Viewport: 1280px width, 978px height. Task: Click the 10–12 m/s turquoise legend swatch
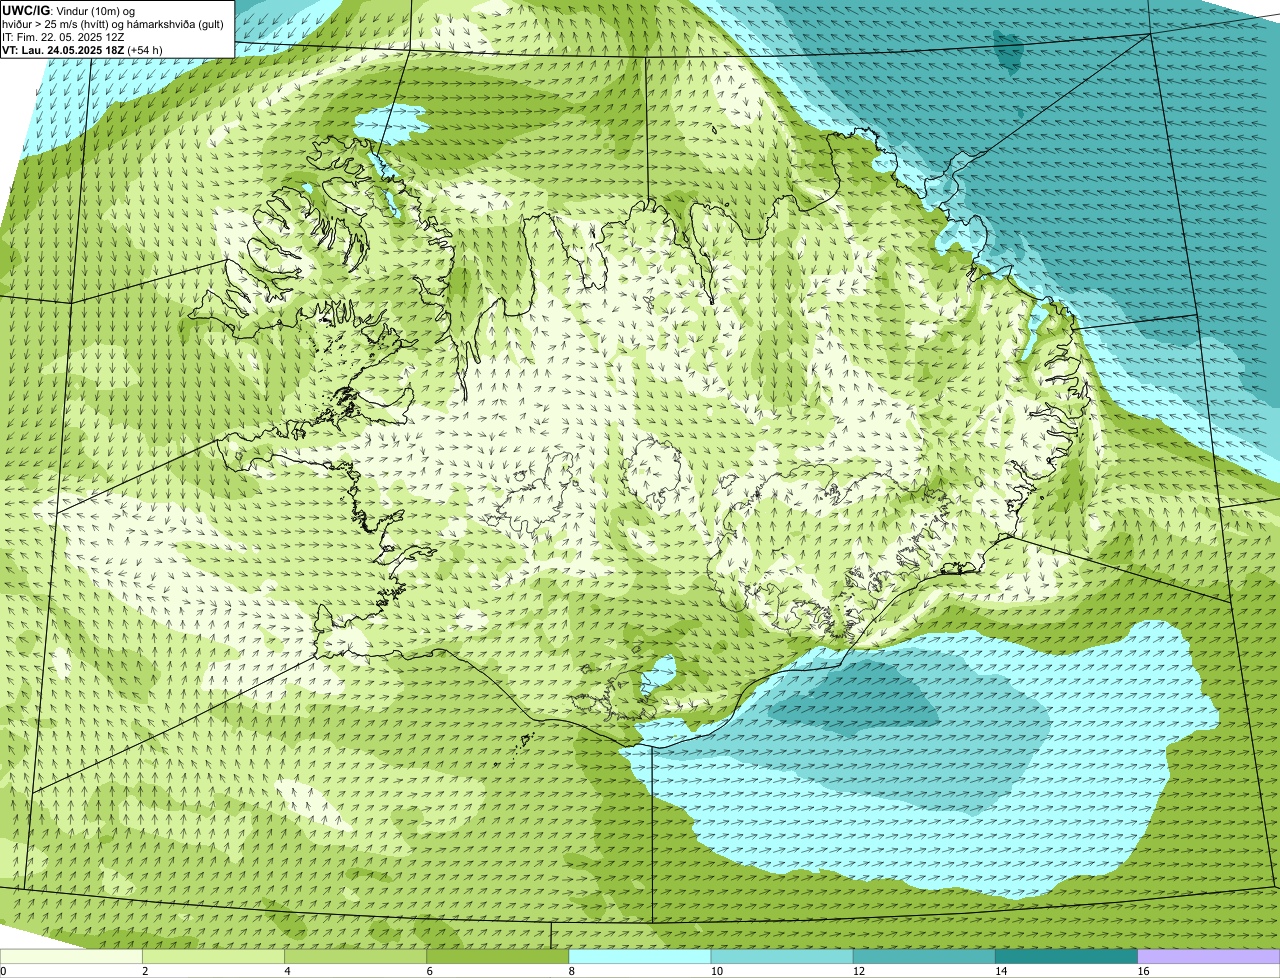(x=782, y=957)
